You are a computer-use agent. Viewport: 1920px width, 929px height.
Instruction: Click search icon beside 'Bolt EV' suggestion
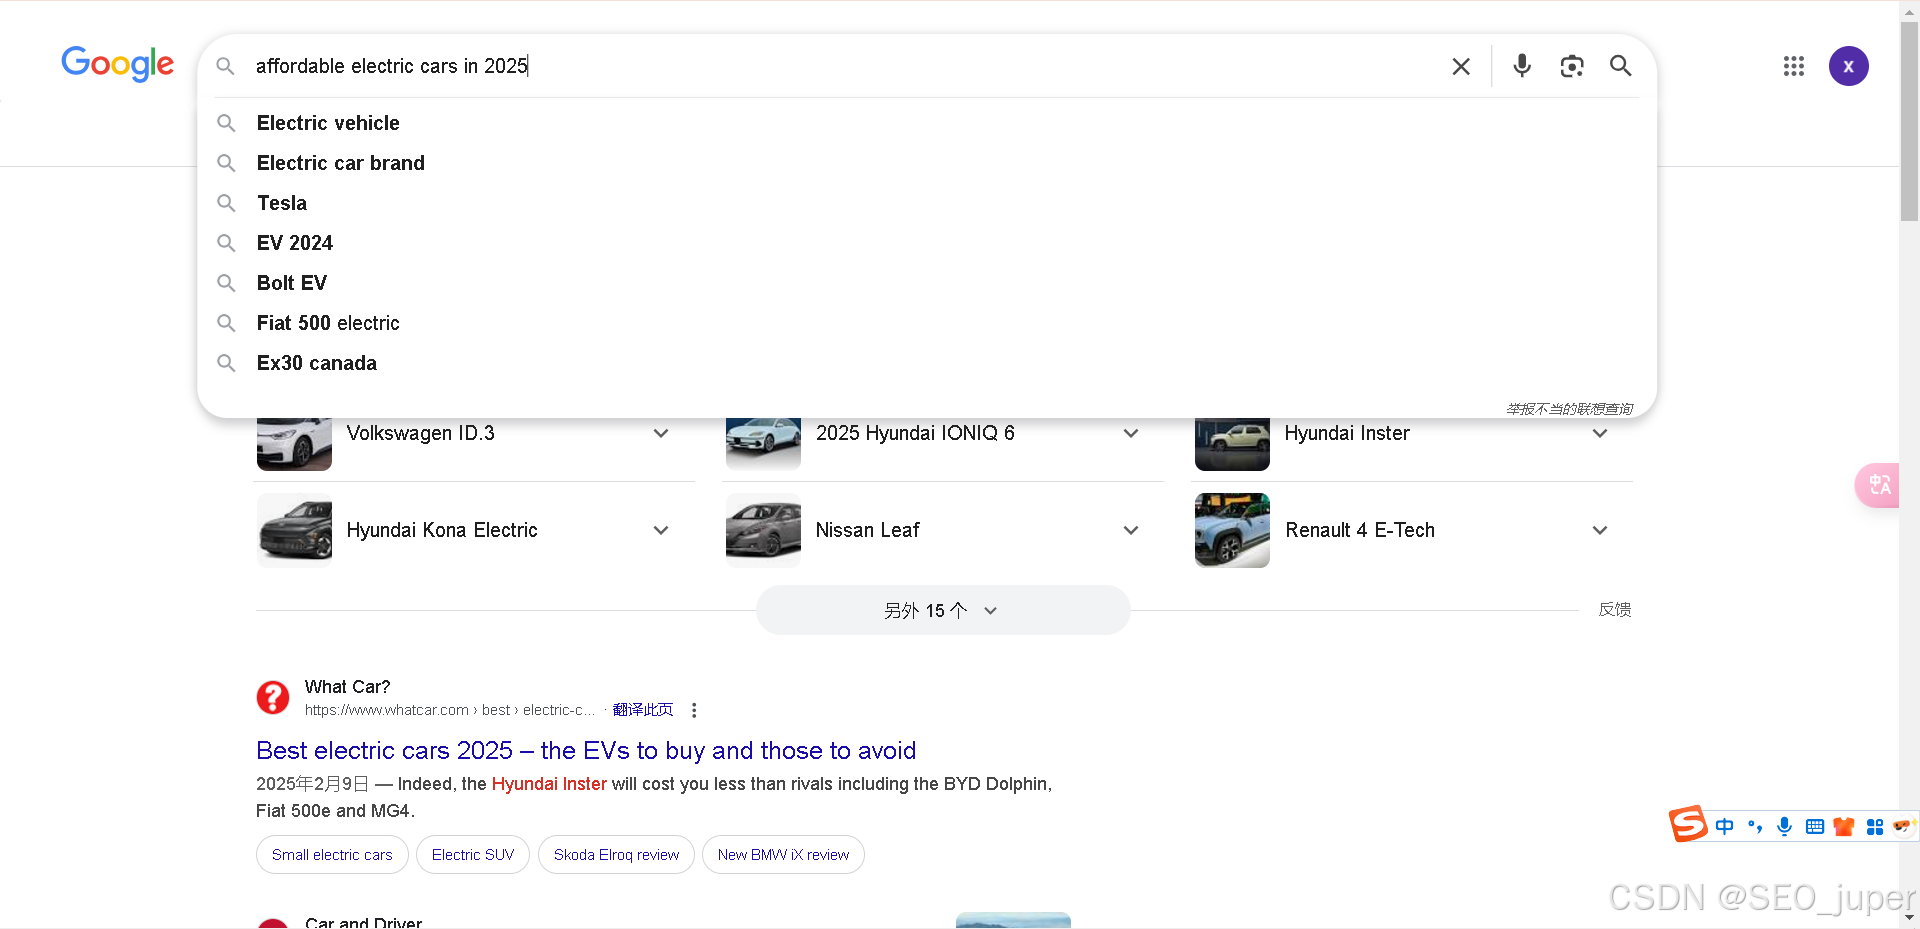pos(227,283)
